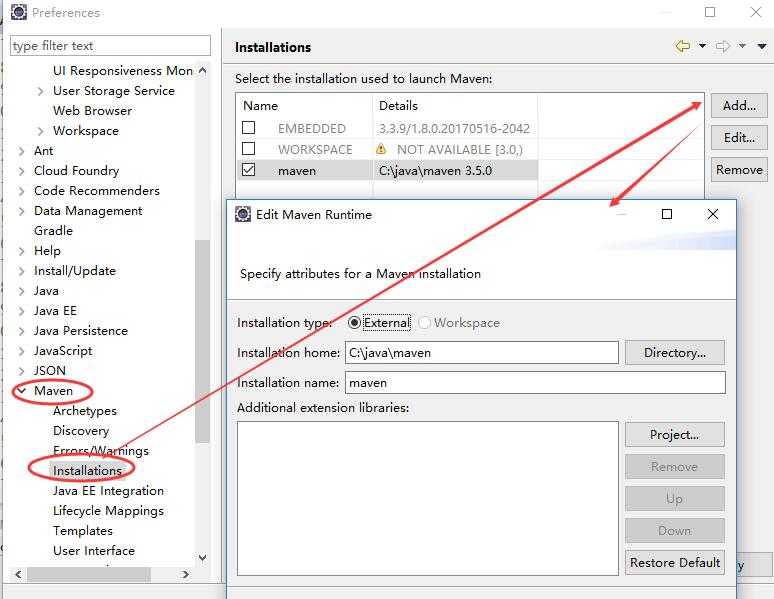Click the preferences tree vertical scrollbar thumb
Viewport: 774px width, 599px height.
click(202, 341)
